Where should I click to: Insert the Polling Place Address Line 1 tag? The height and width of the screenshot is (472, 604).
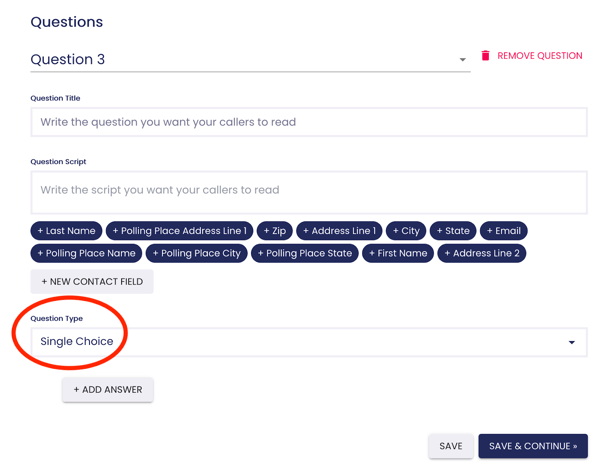[179, 231]
